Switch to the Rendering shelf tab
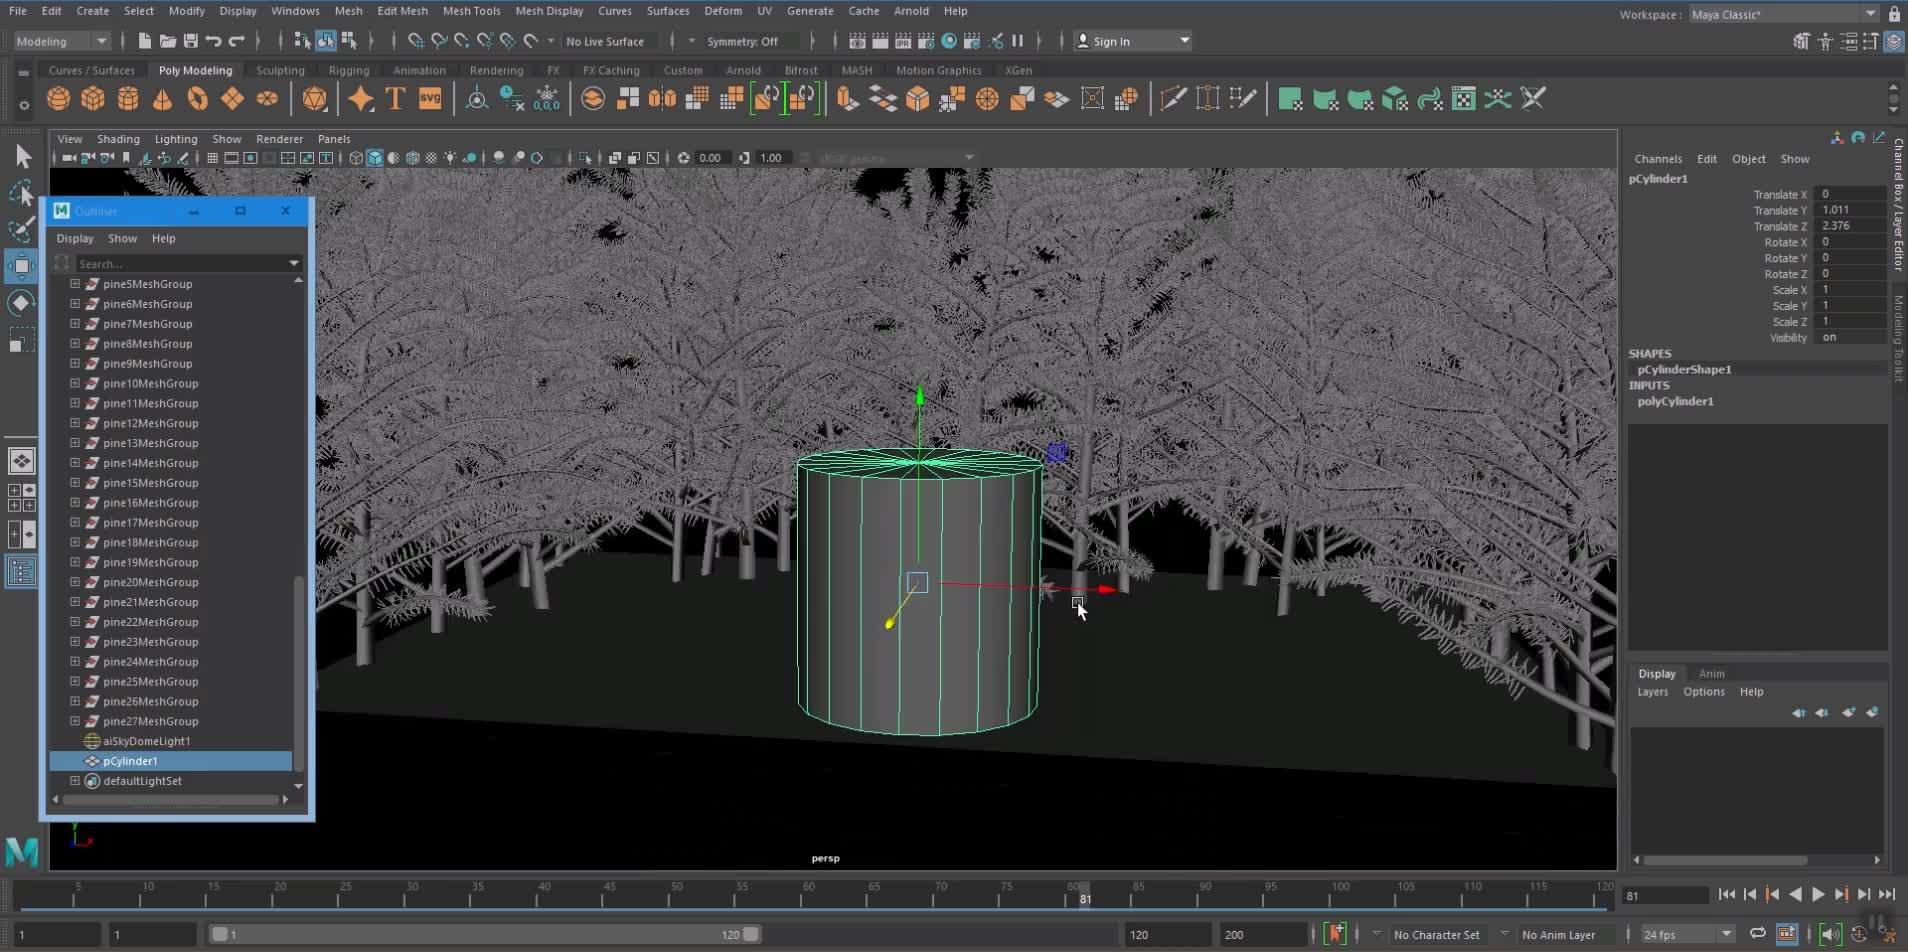Screen dimensions: 1908x952 (x=496, y=70)
